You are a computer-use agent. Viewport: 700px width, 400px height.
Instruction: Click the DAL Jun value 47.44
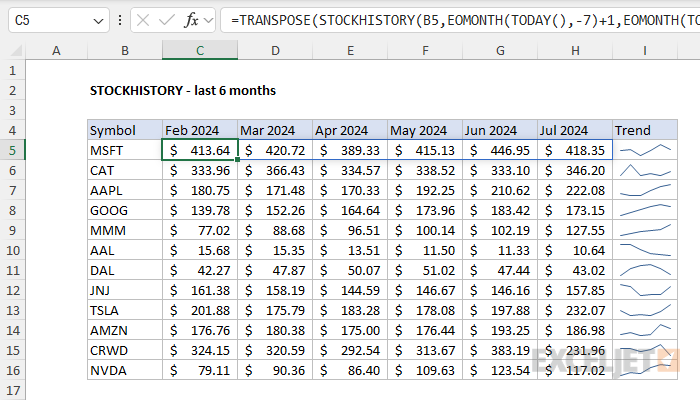(x=500, y=270)
